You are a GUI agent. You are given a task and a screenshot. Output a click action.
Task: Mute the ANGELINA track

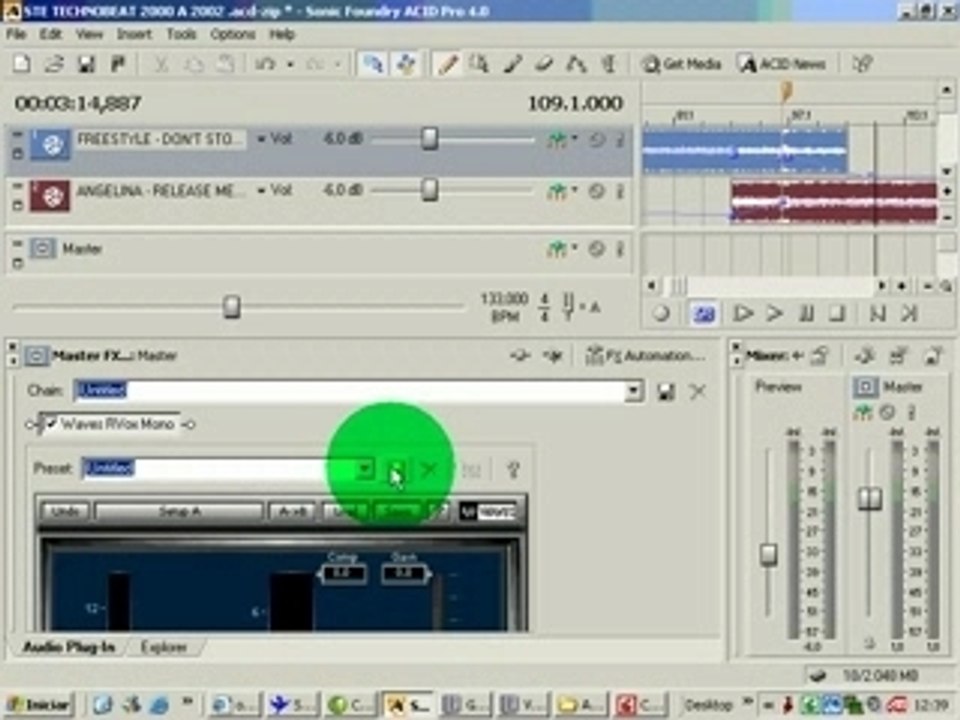(596, 192)
